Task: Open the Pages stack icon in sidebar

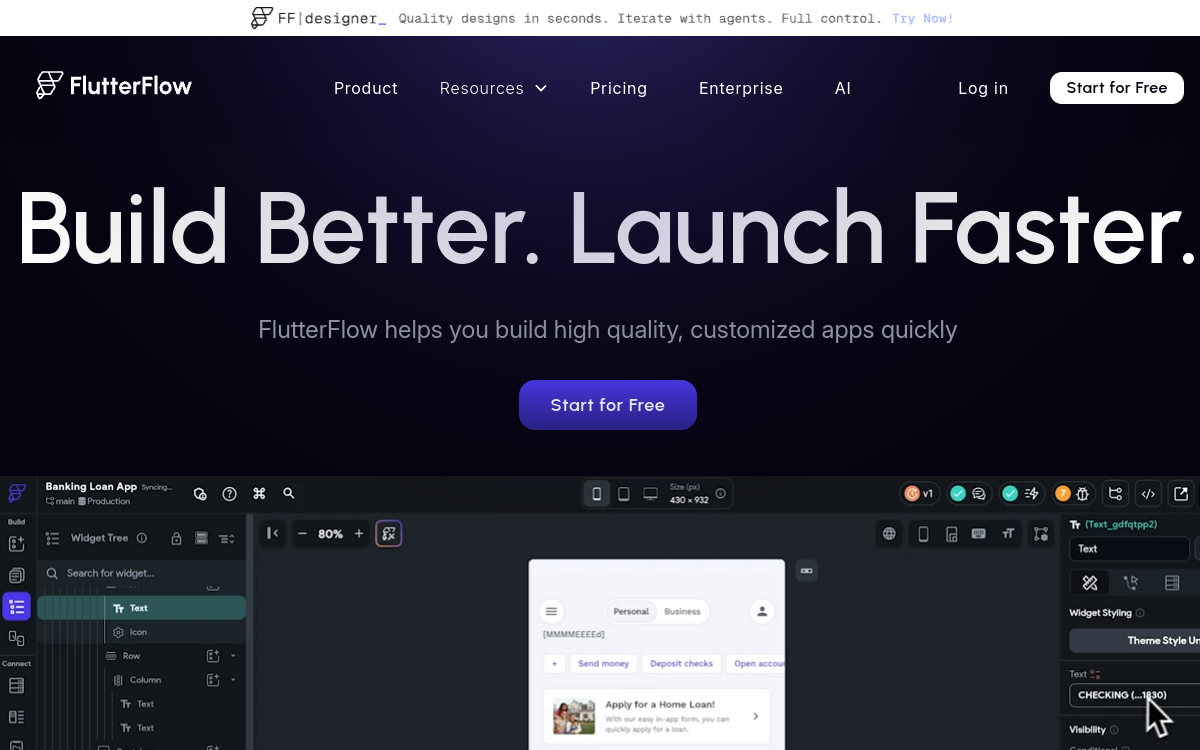Action: 16,576
